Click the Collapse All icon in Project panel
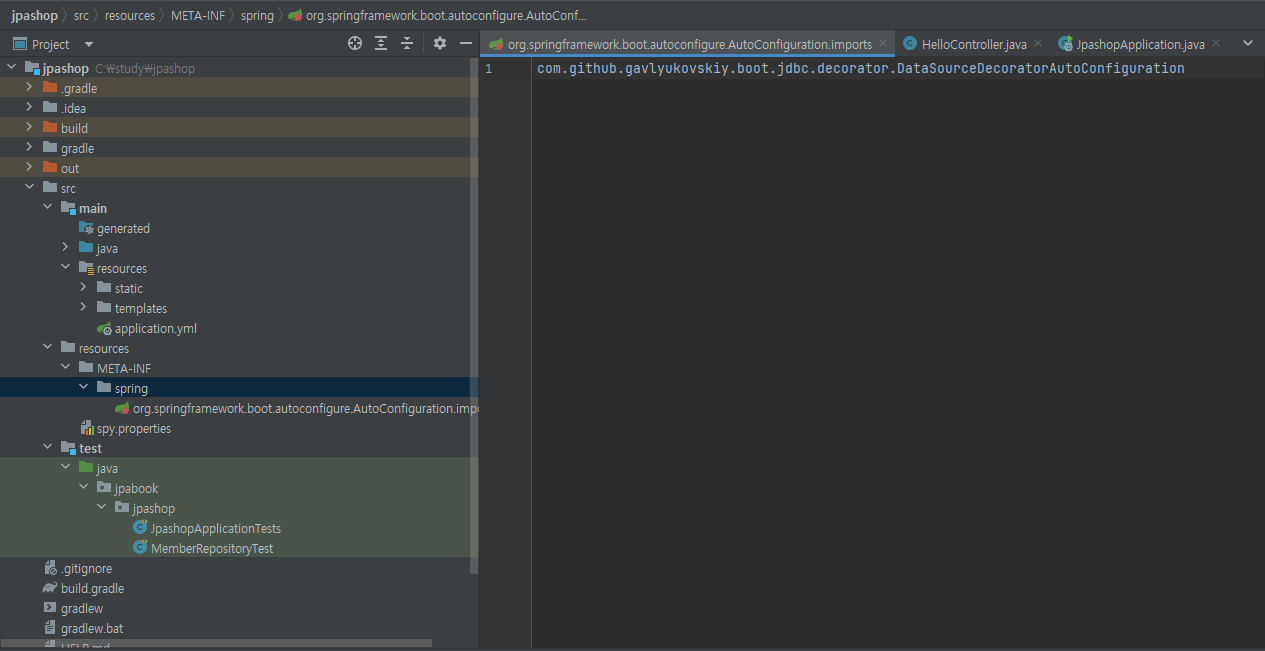Screen dimensions: 1265x651 coord(407,43)
